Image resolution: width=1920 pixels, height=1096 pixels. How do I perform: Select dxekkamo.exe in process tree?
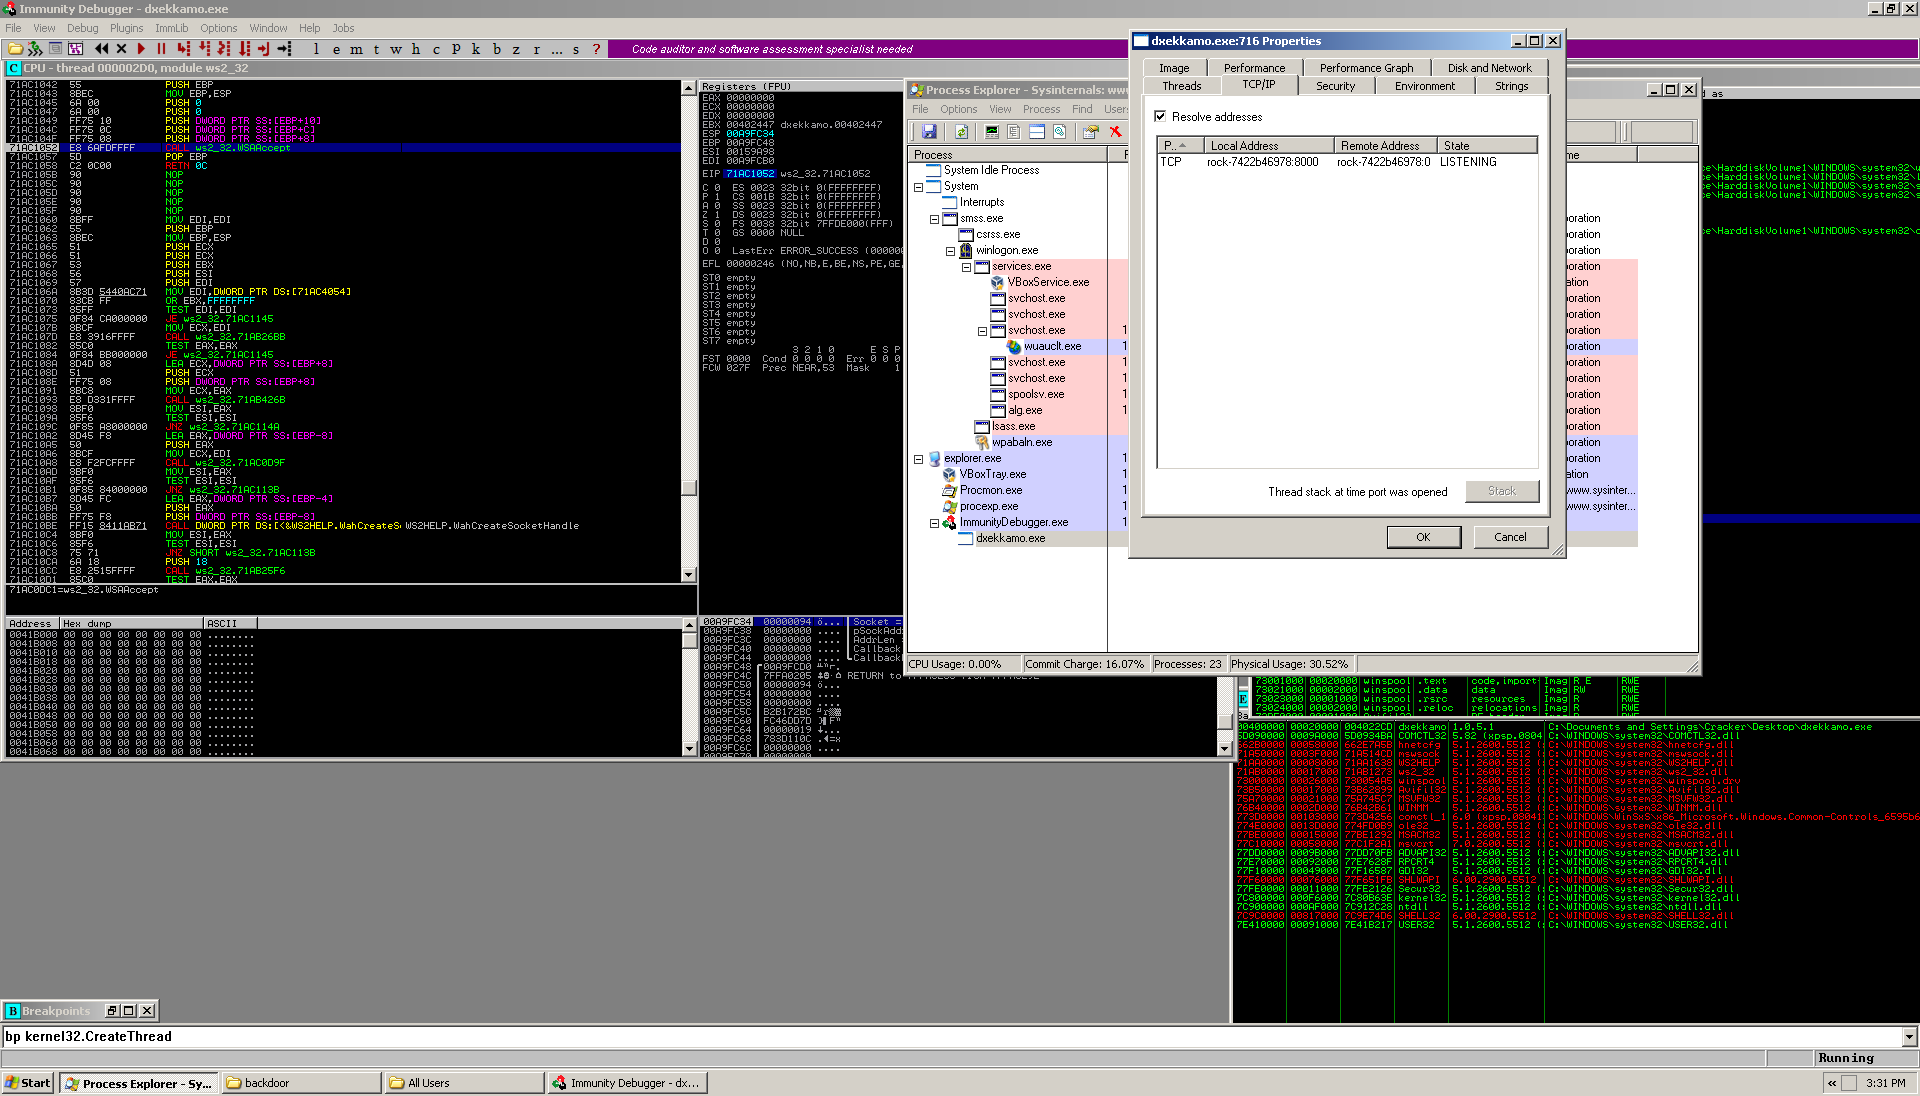[1010, 539]
